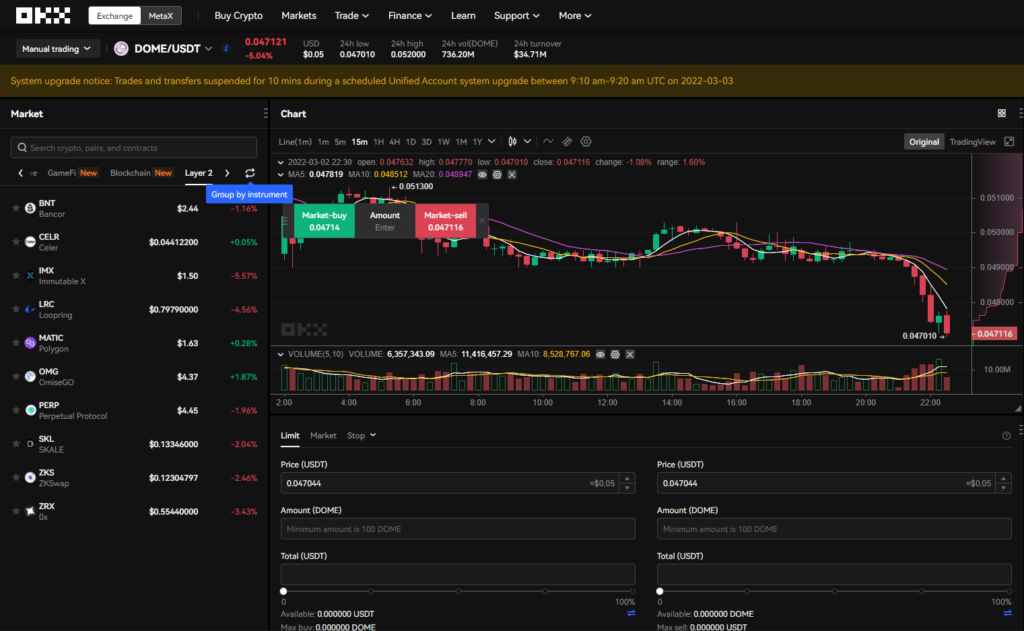Select the Layer 2 market tab
The image size is (1024, 631).
pos(199,173)
